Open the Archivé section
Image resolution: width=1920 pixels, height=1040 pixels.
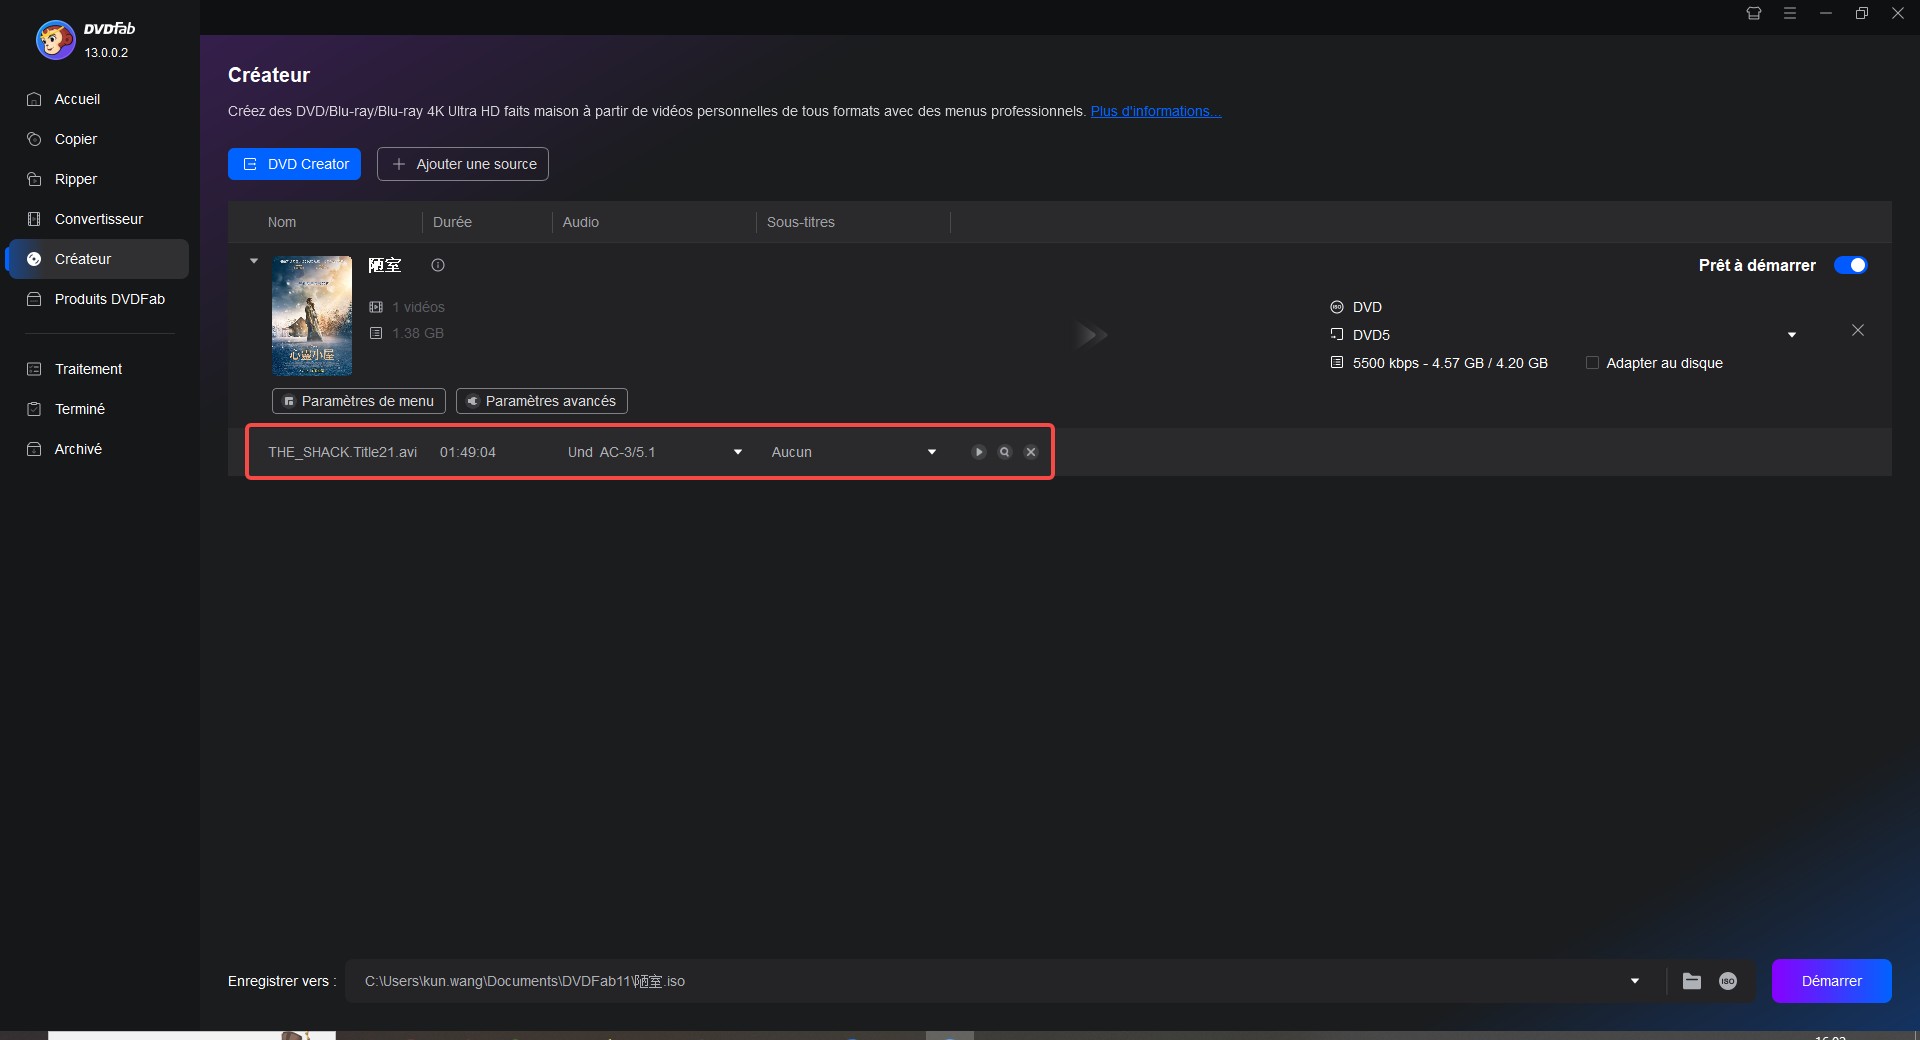point(78,449)
